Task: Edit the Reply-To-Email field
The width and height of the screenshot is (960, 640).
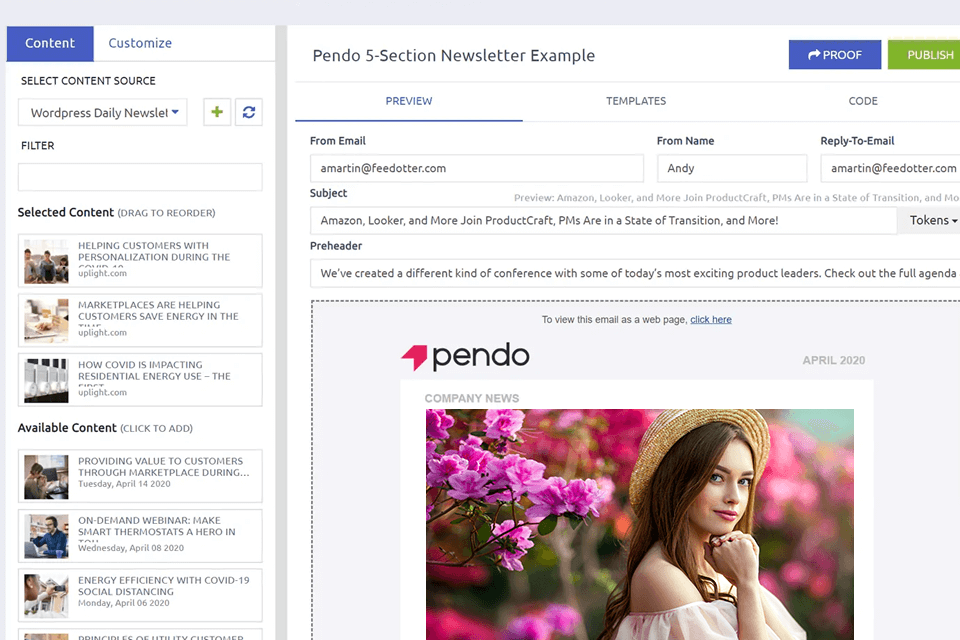Action: (891, 168)
